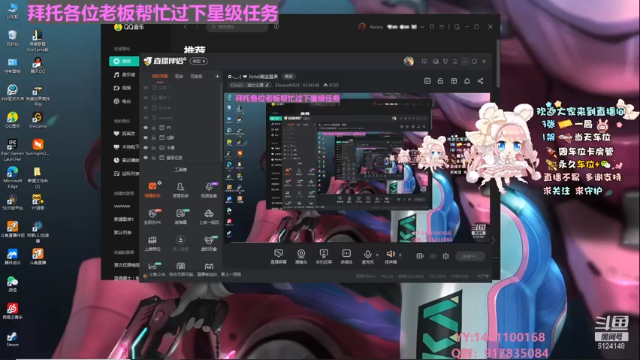Open 网易云音乐 desktop icon
The width and height of the screenshot is (640, 360).
(x=12, y=311)
